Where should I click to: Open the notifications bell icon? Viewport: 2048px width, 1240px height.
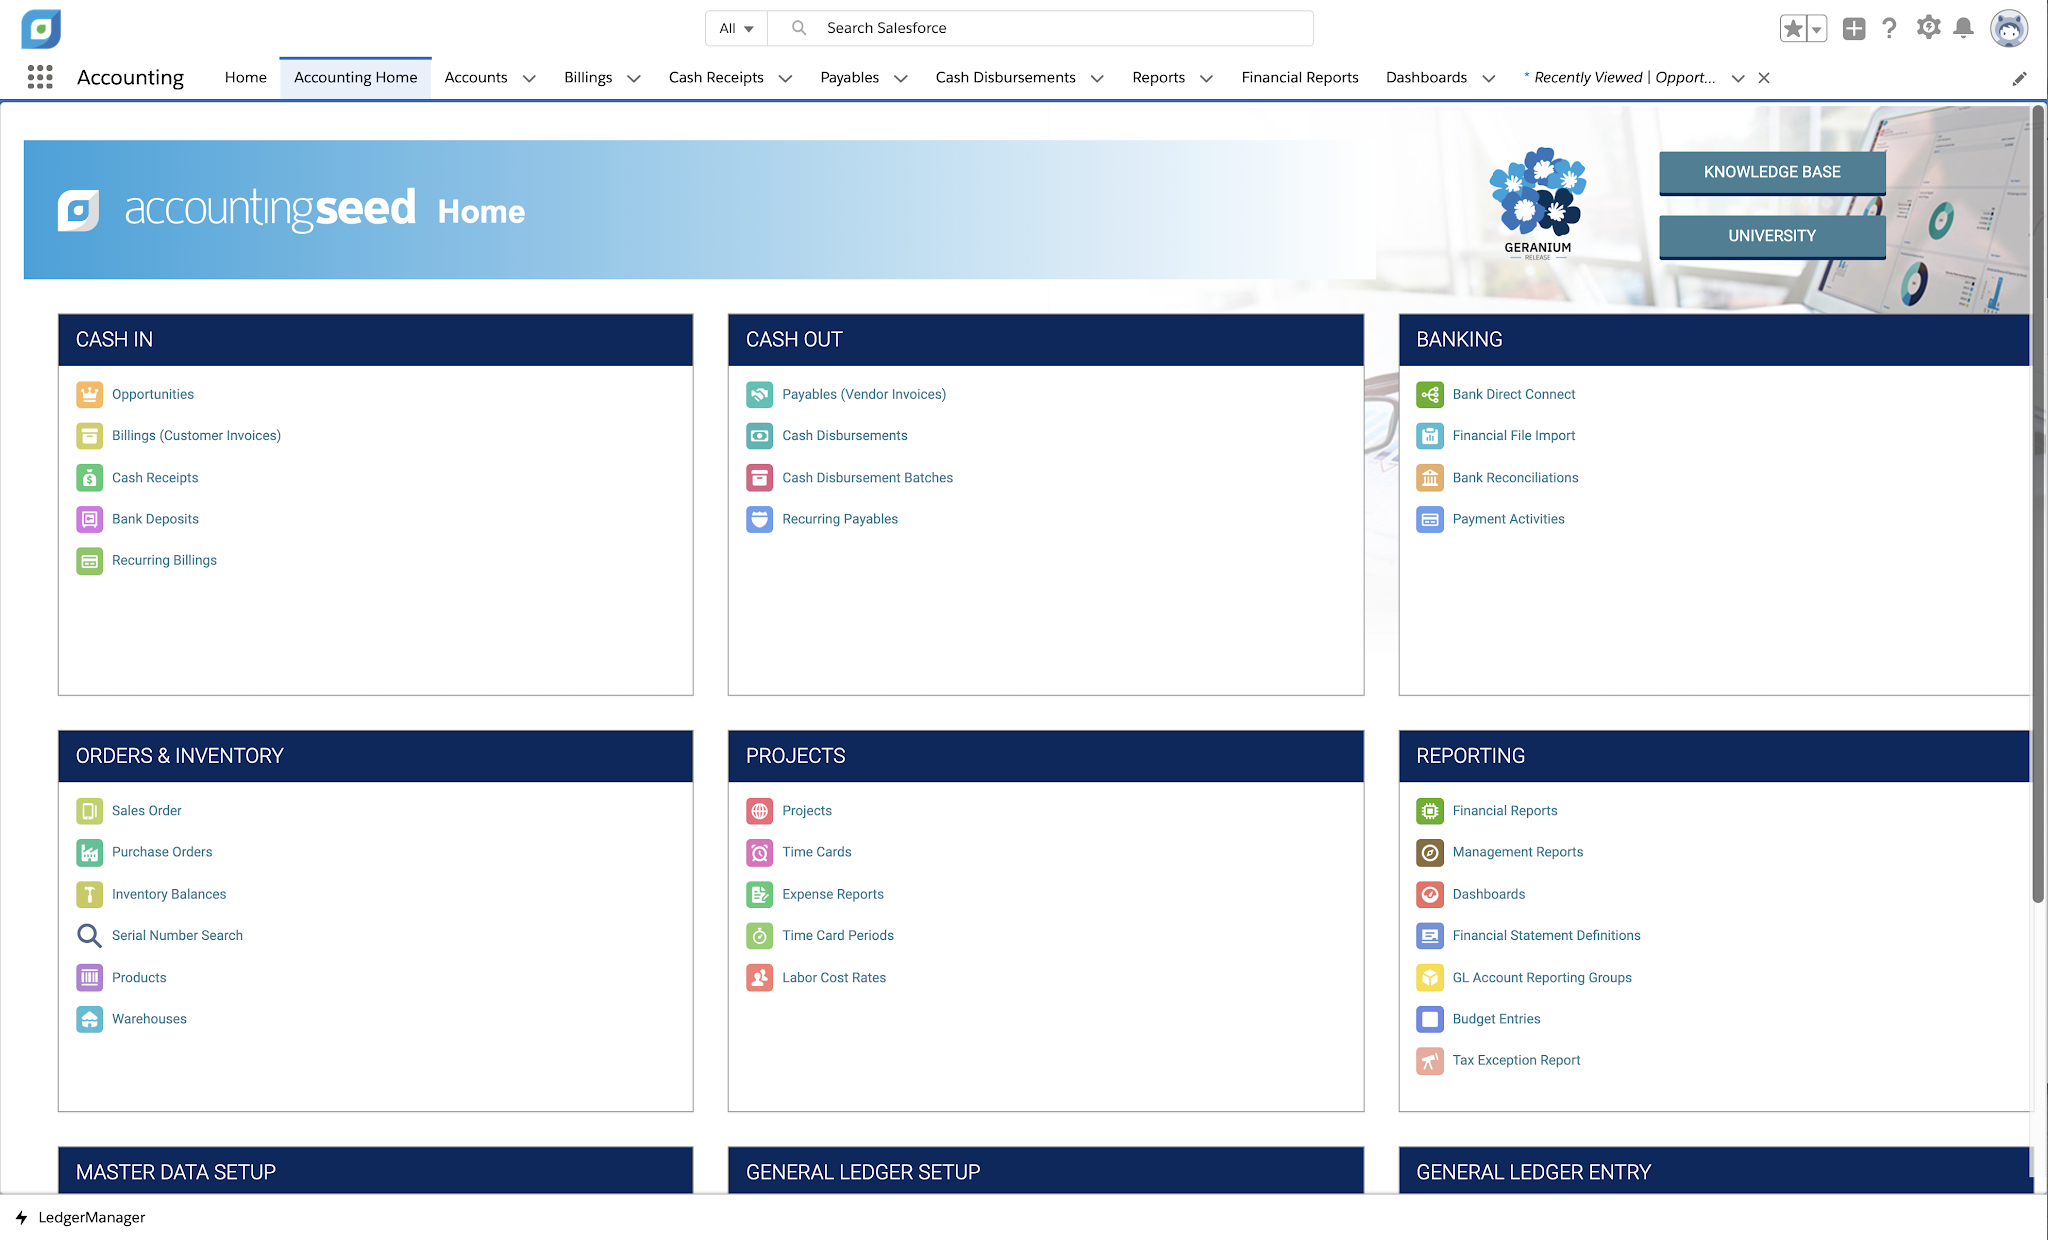1963,28
